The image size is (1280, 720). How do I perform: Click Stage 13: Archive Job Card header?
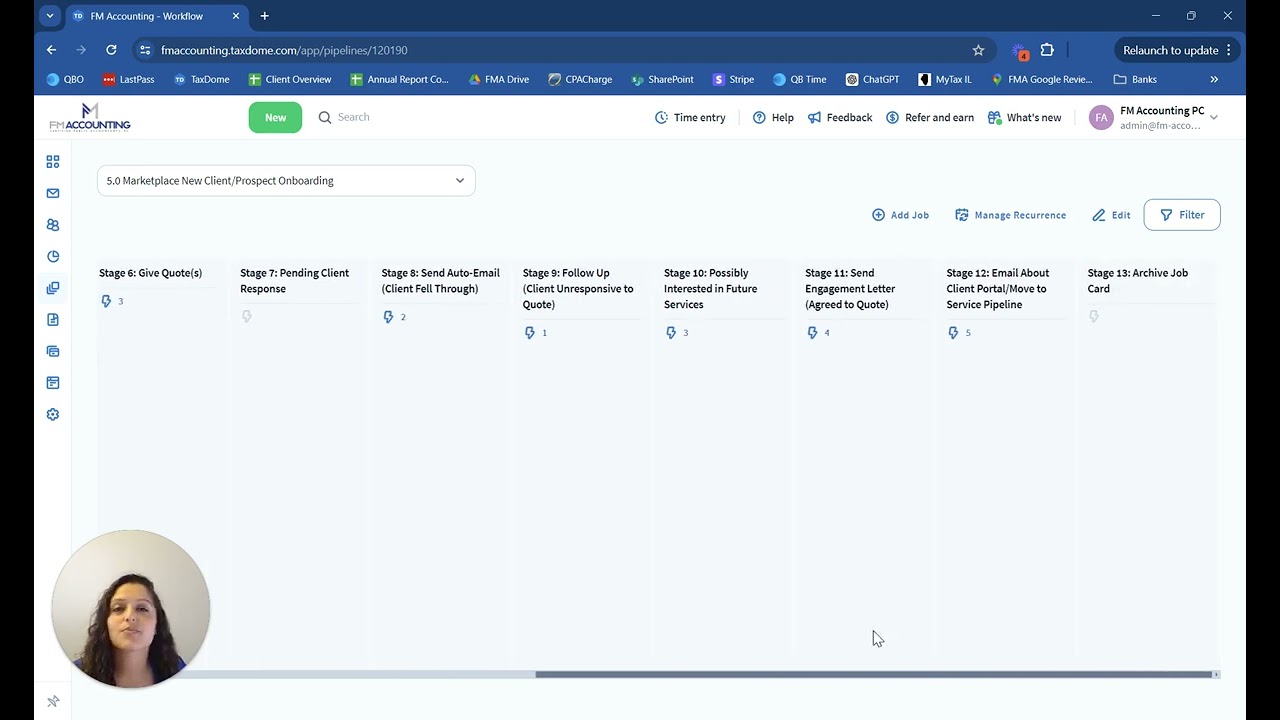coord(1138,281)
